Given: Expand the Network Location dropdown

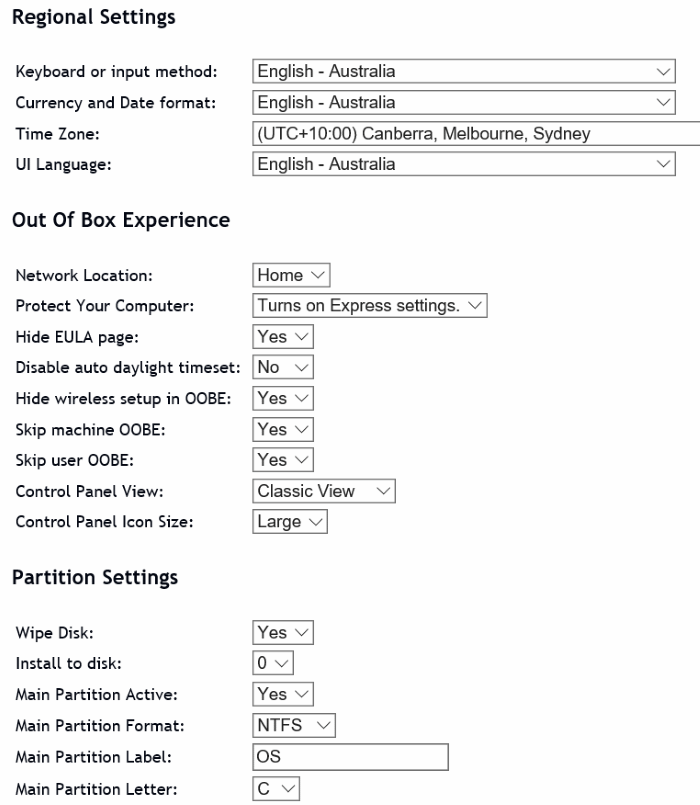Looking at the screenshot, I should click(x=291, y=275).
